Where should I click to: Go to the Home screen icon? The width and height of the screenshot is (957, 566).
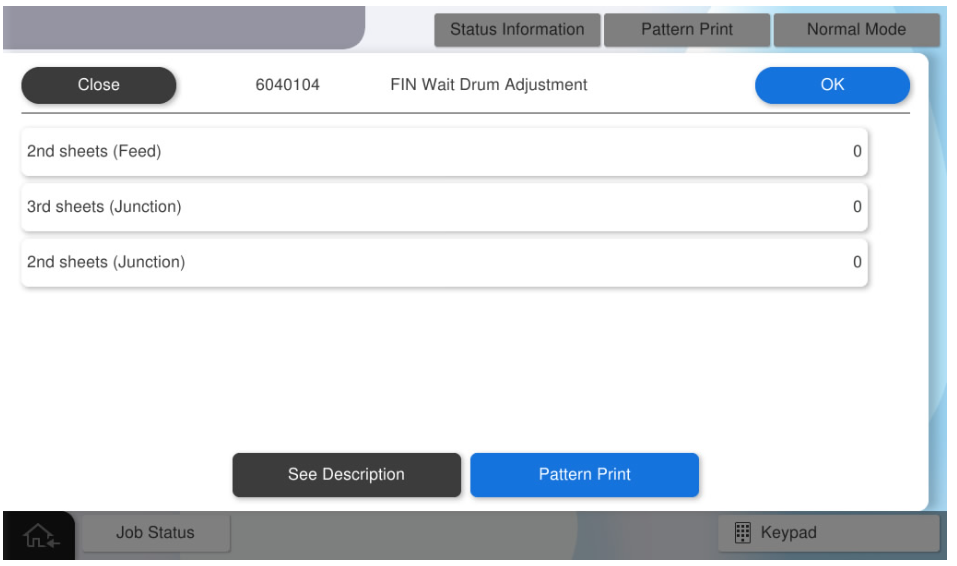click(x=40, y=535)
